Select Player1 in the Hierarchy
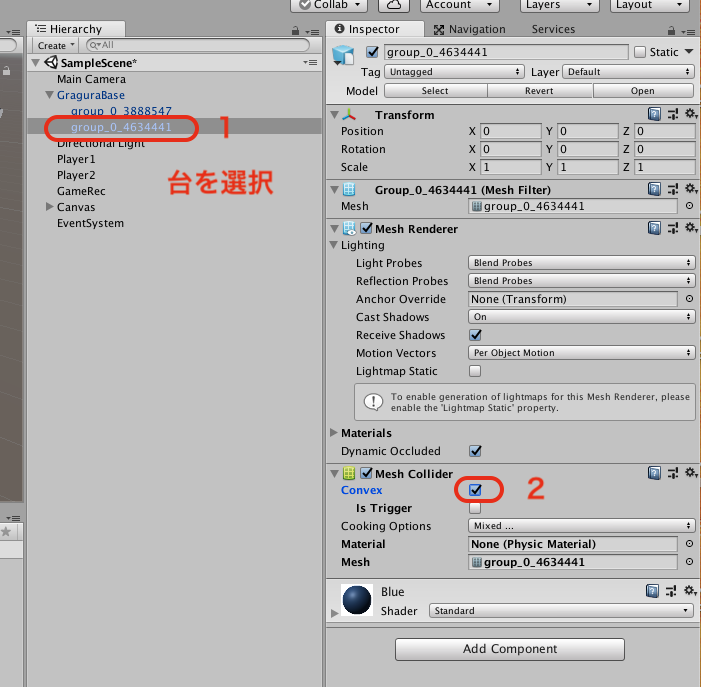Viewport: 701px width, 687px height. pos(76,159)
